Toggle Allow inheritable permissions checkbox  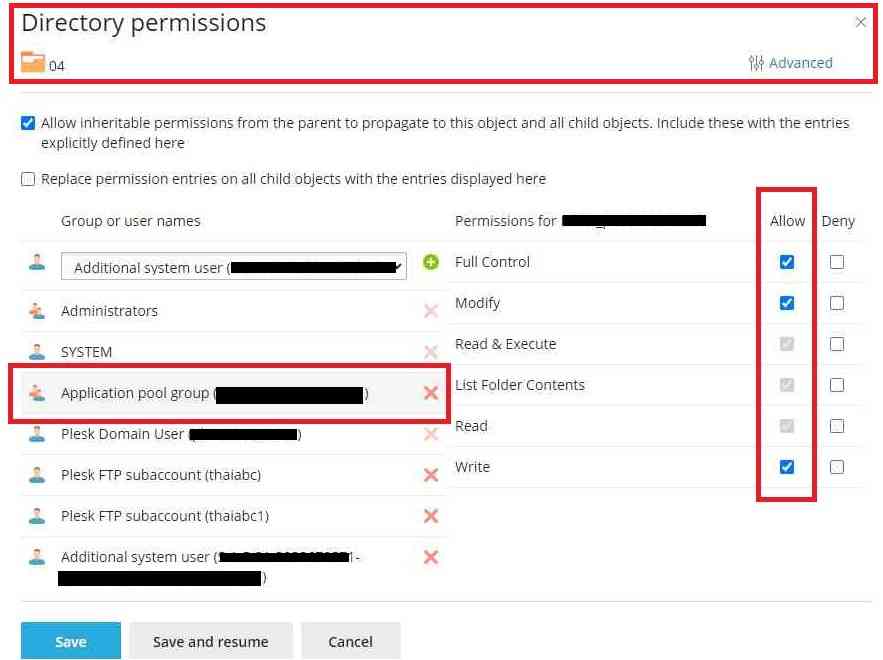tap(28, 124)
